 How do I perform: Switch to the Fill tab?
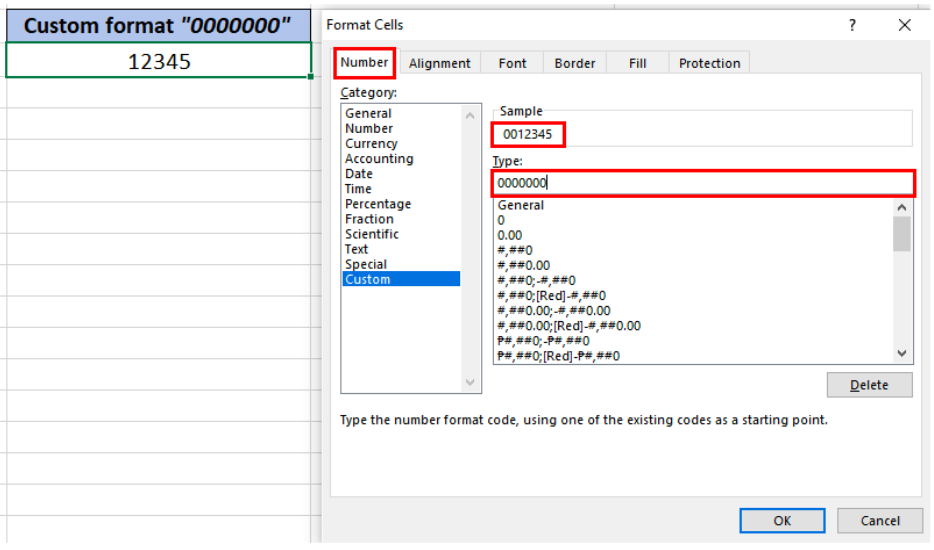pos(637,63)
